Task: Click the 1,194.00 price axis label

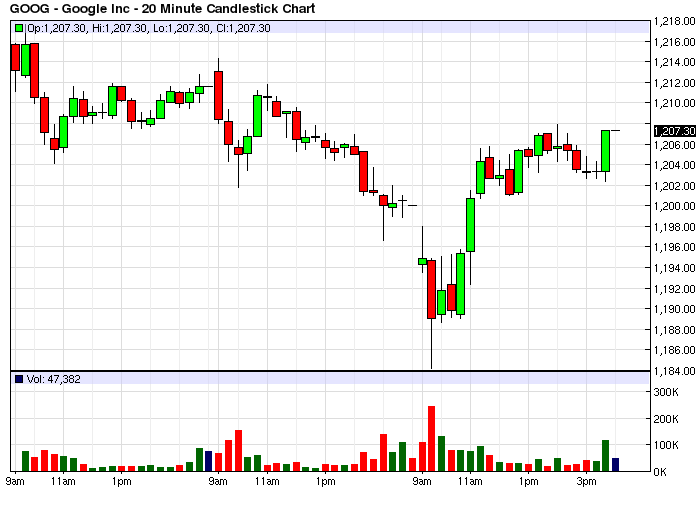Action: [x=675, y=268]
